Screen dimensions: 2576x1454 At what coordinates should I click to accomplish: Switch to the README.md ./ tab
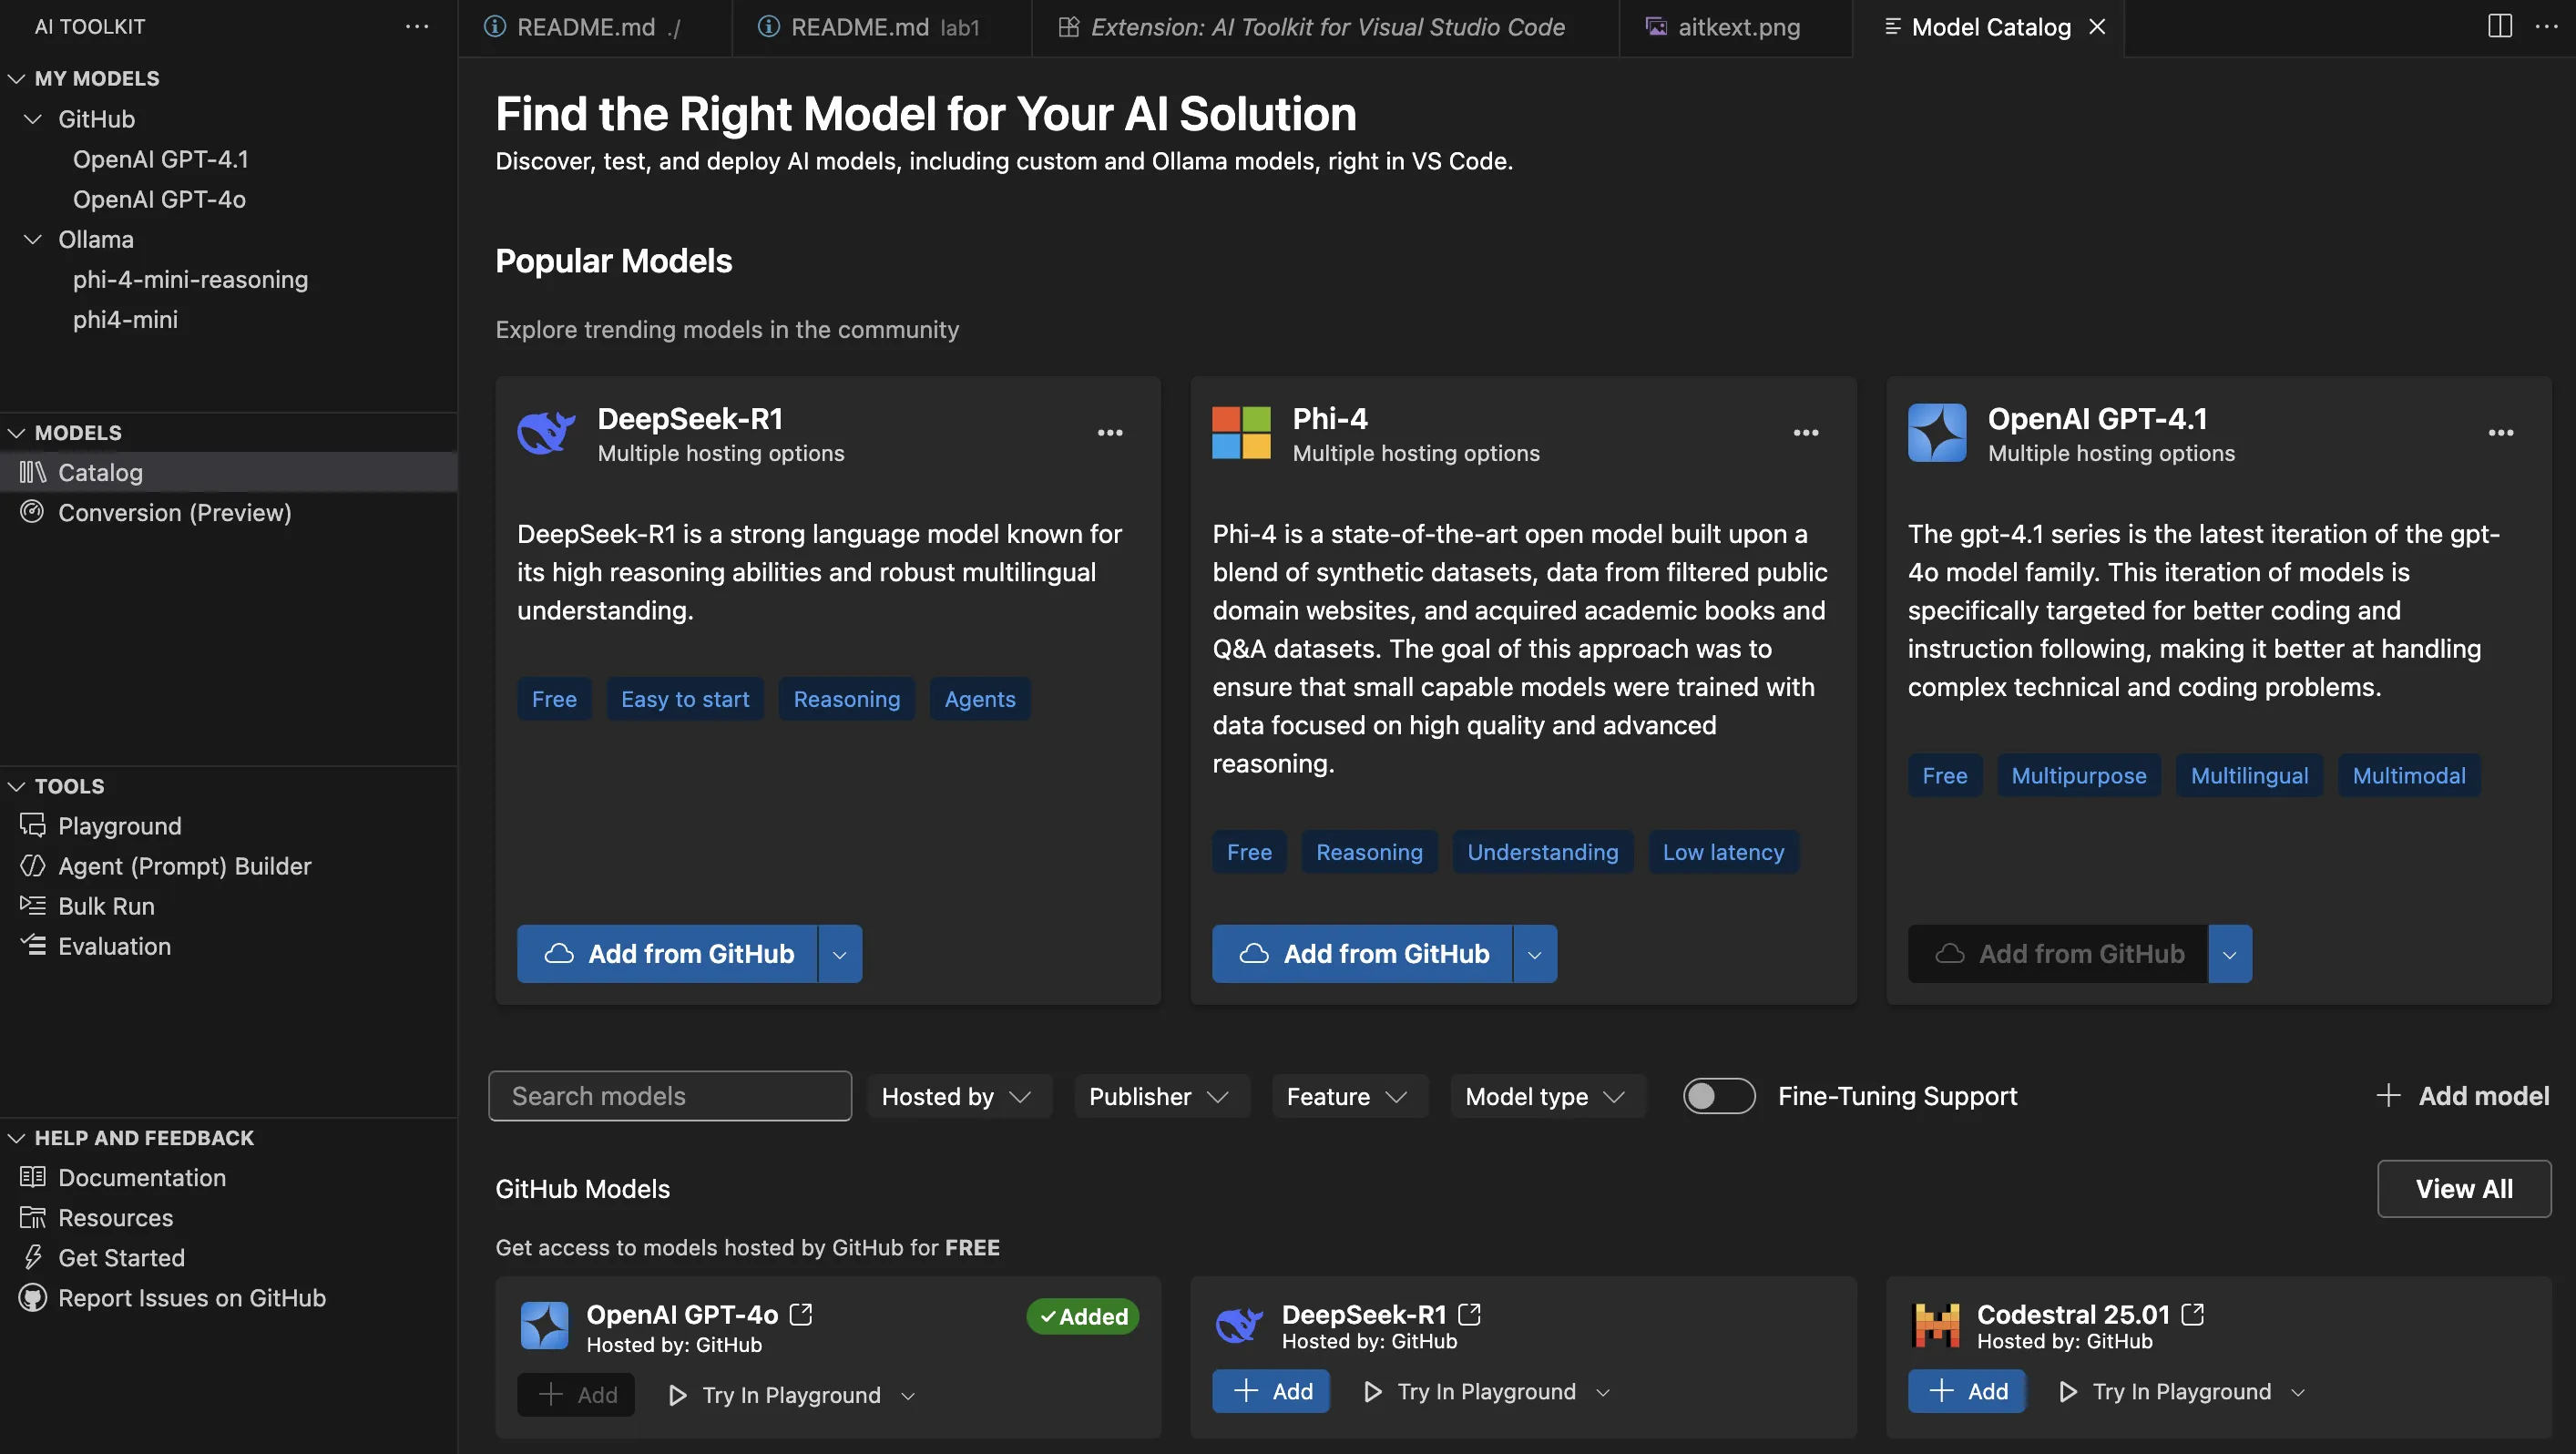point(596,27)
